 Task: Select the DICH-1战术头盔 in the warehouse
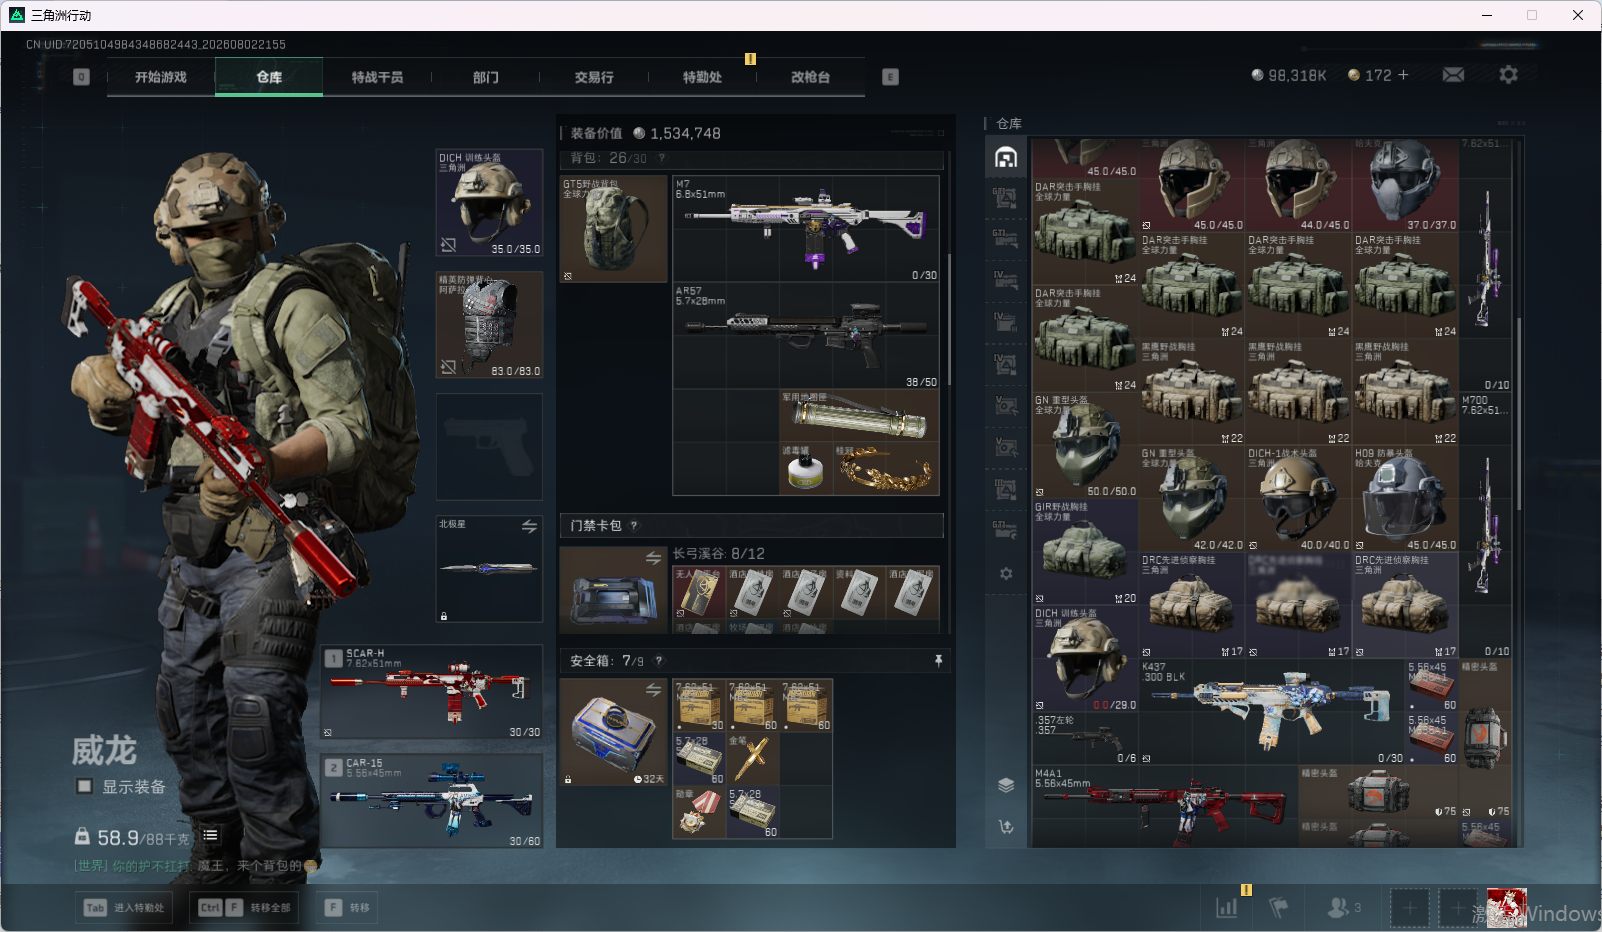point(1298,499)
